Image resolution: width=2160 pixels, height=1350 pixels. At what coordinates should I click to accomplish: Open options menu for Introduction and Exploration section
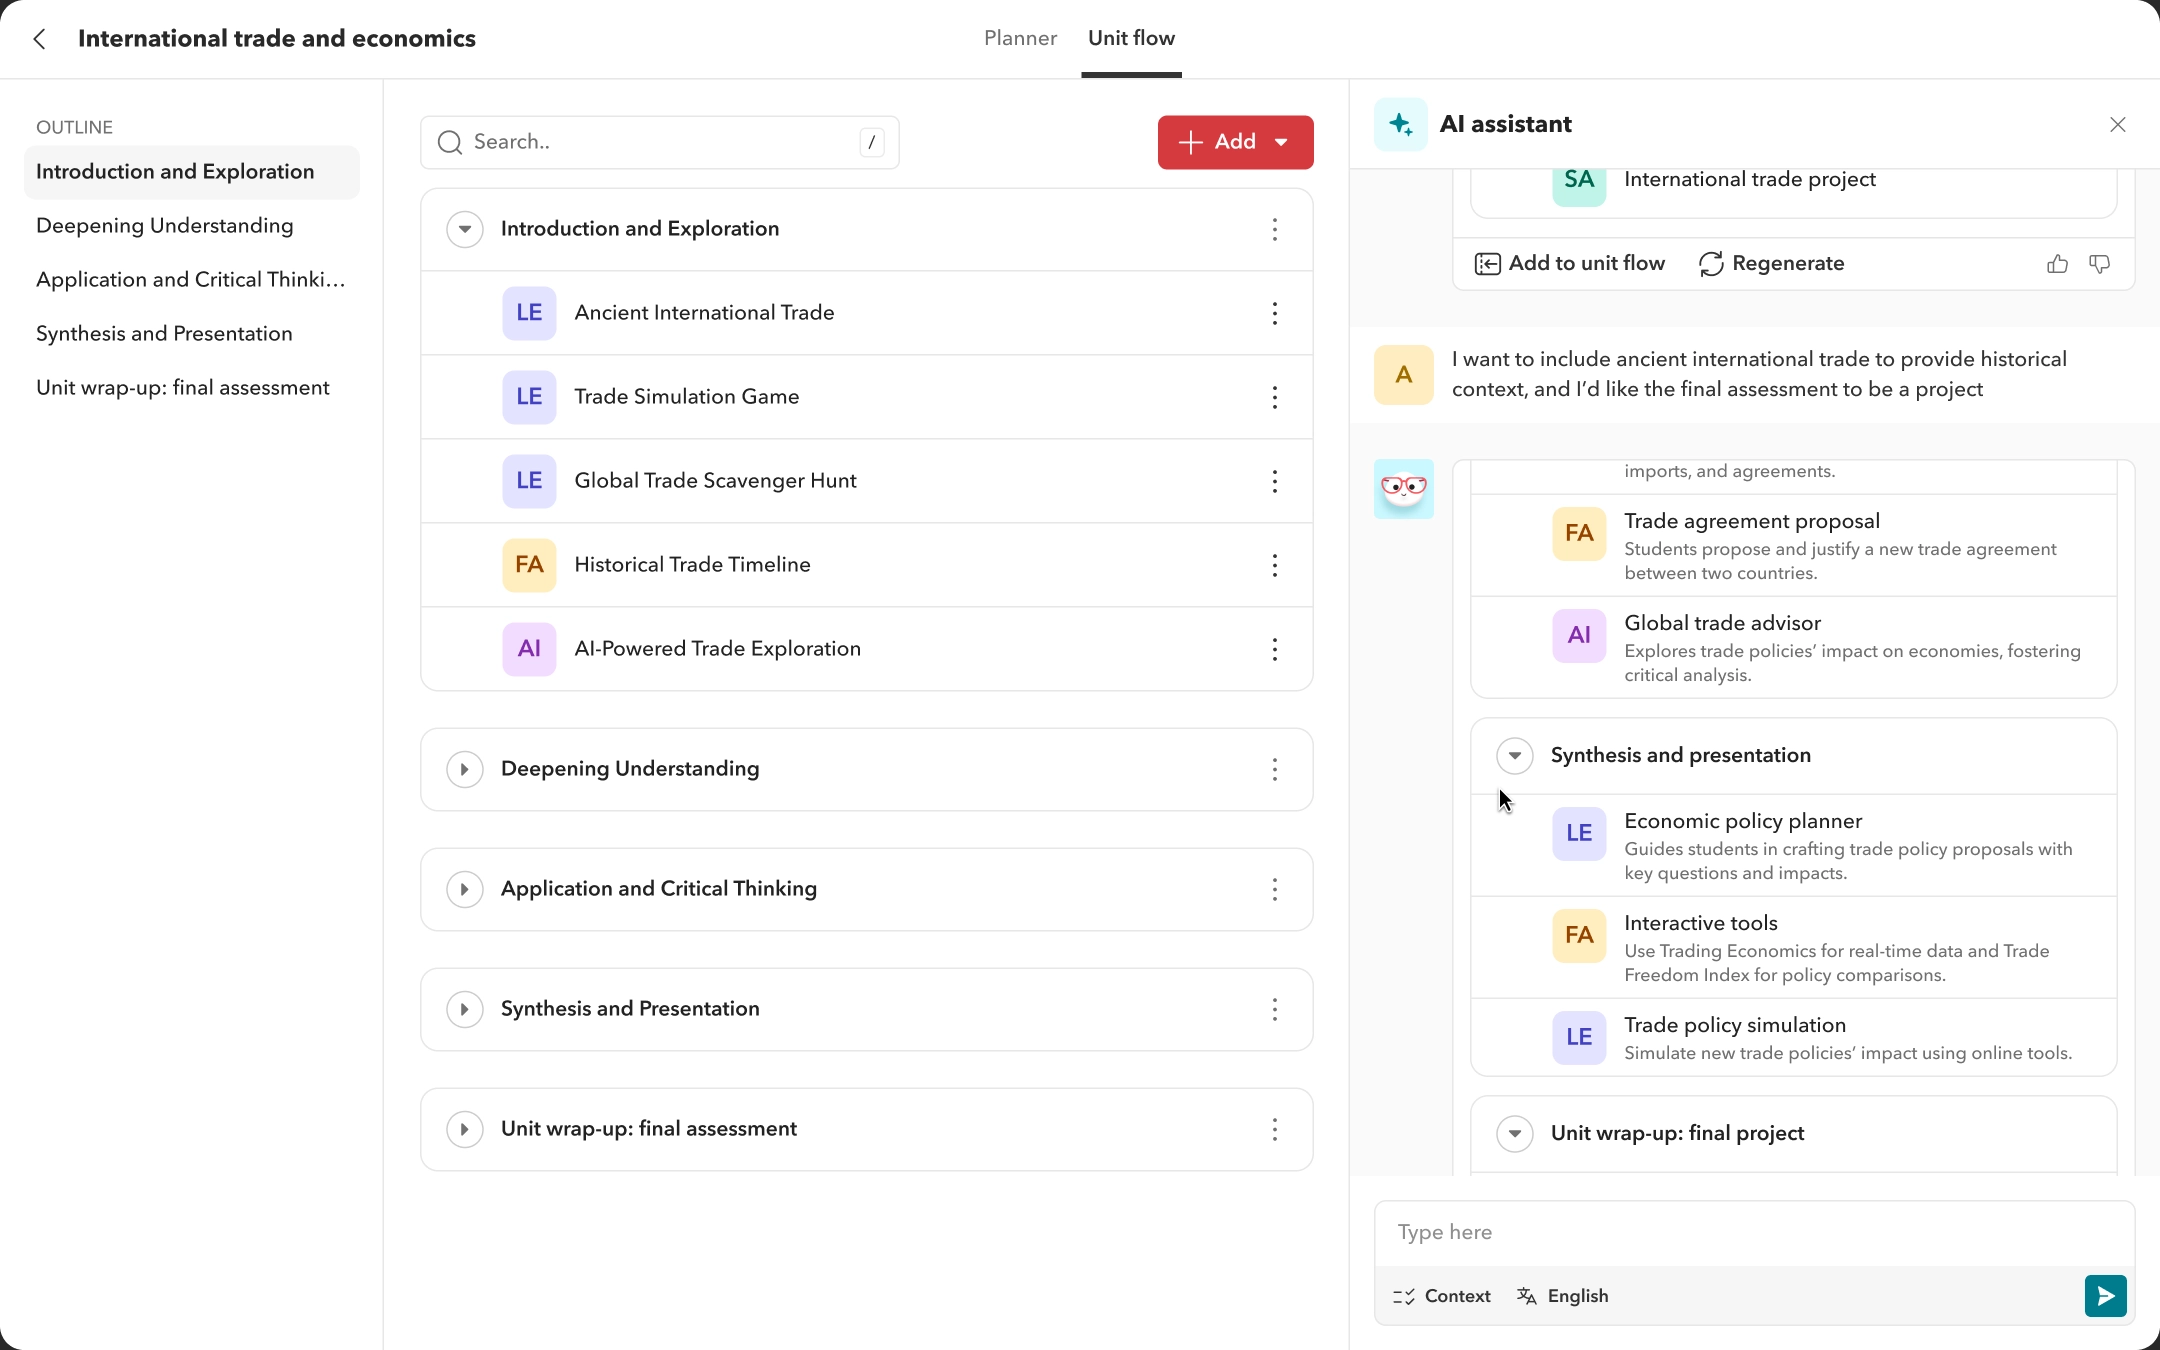click(x=1274, y=229)
